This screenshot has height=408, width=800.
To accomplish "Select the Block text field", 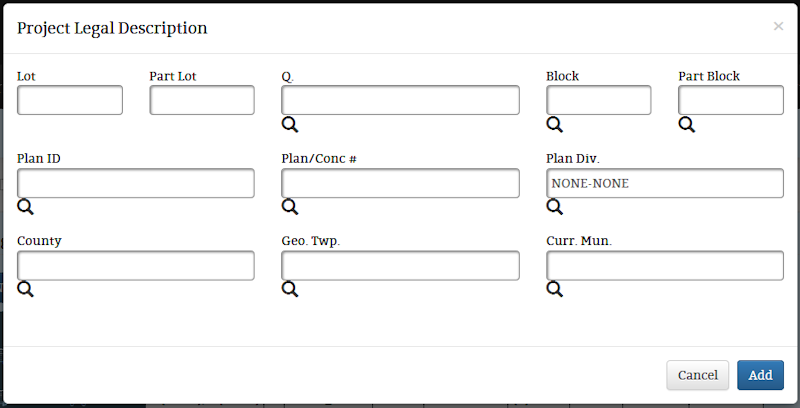I will [x=598, y=100].
